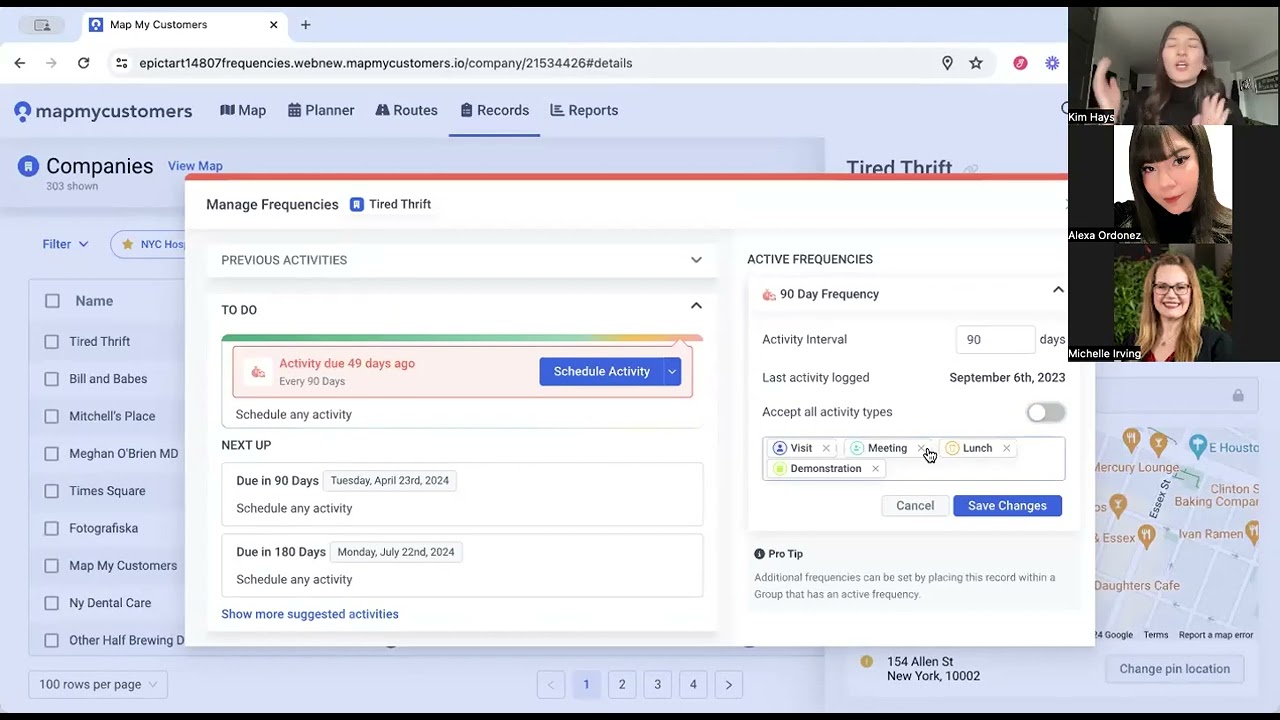The height and width of the screenshot is (720, 1280).
Task: Click Show more suggested activities link
Action: pyautogui.click(x=310, y=614)
